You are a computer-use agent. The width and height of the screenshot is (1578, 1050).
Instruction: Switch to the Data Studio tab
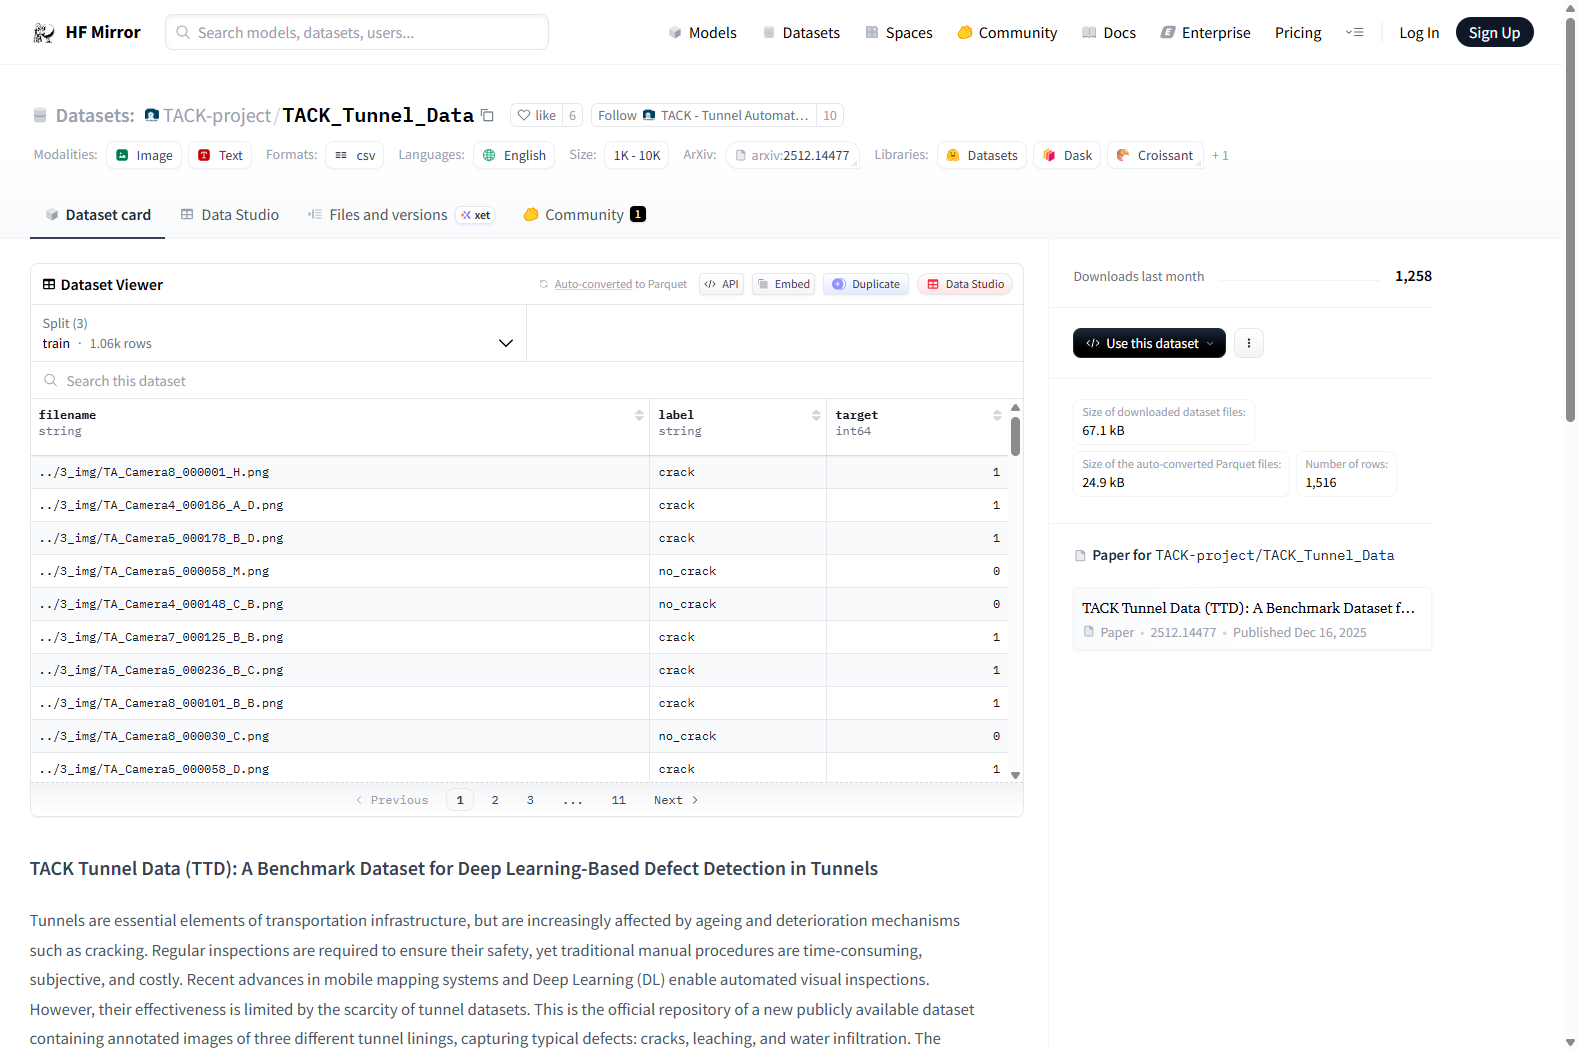(230, 215)
